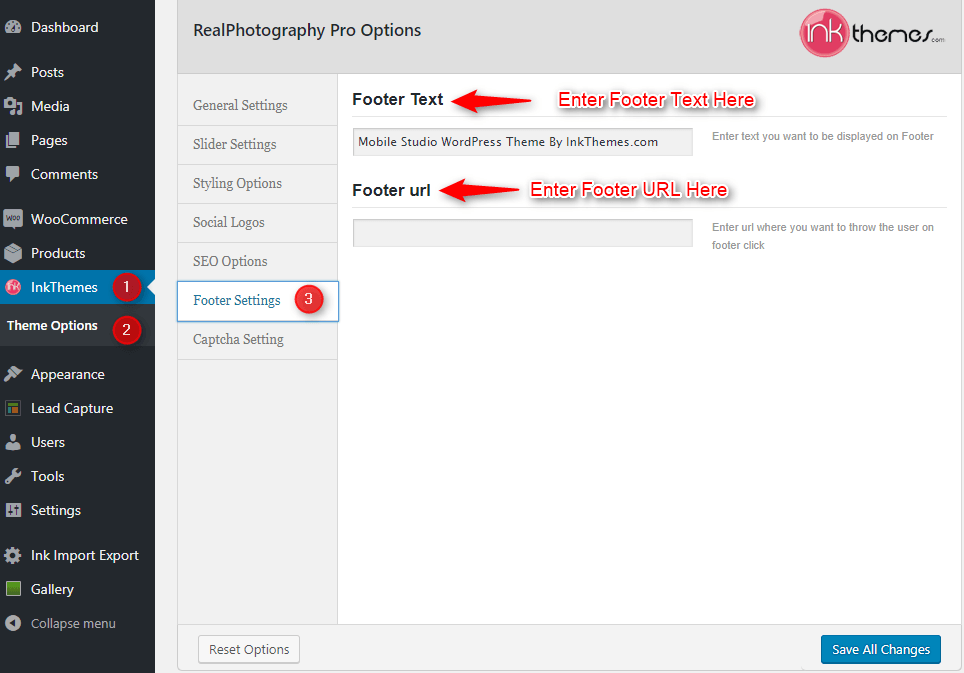Screen dimensions: 964x673
Task: Click the Save All Changes button
Action: click(880, 649)
